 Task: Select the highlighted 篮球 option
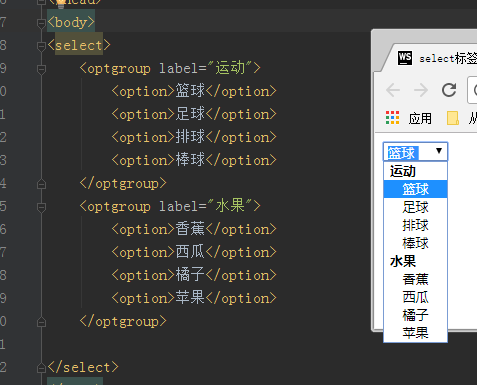pyautogui.click(x=415, y=189)
